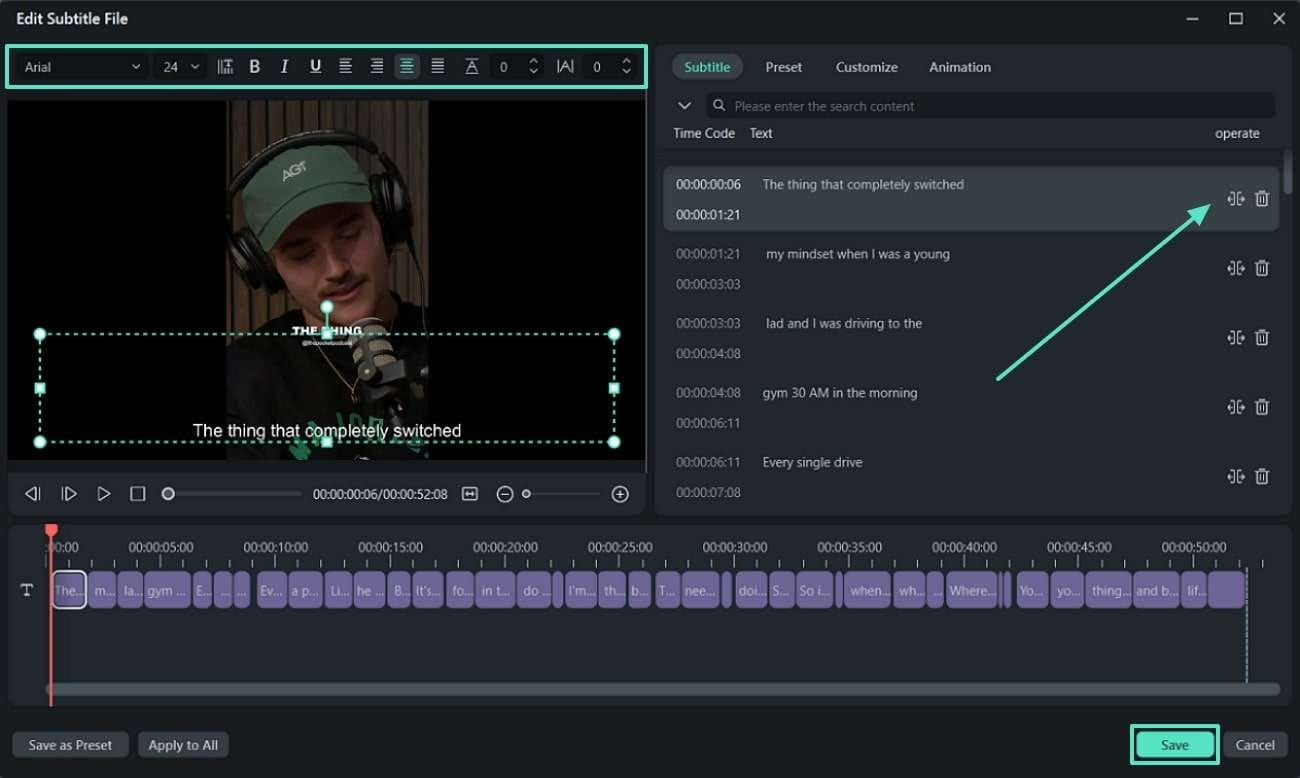Click the text track T icon
Screen dimensions: 1300x778
(x=27, y=590)
